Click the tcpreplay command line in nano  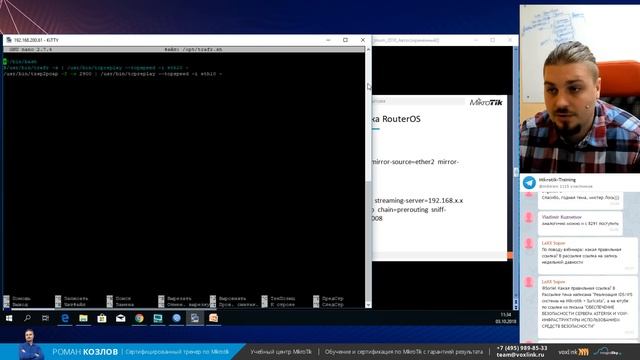(x=113, y=74)
